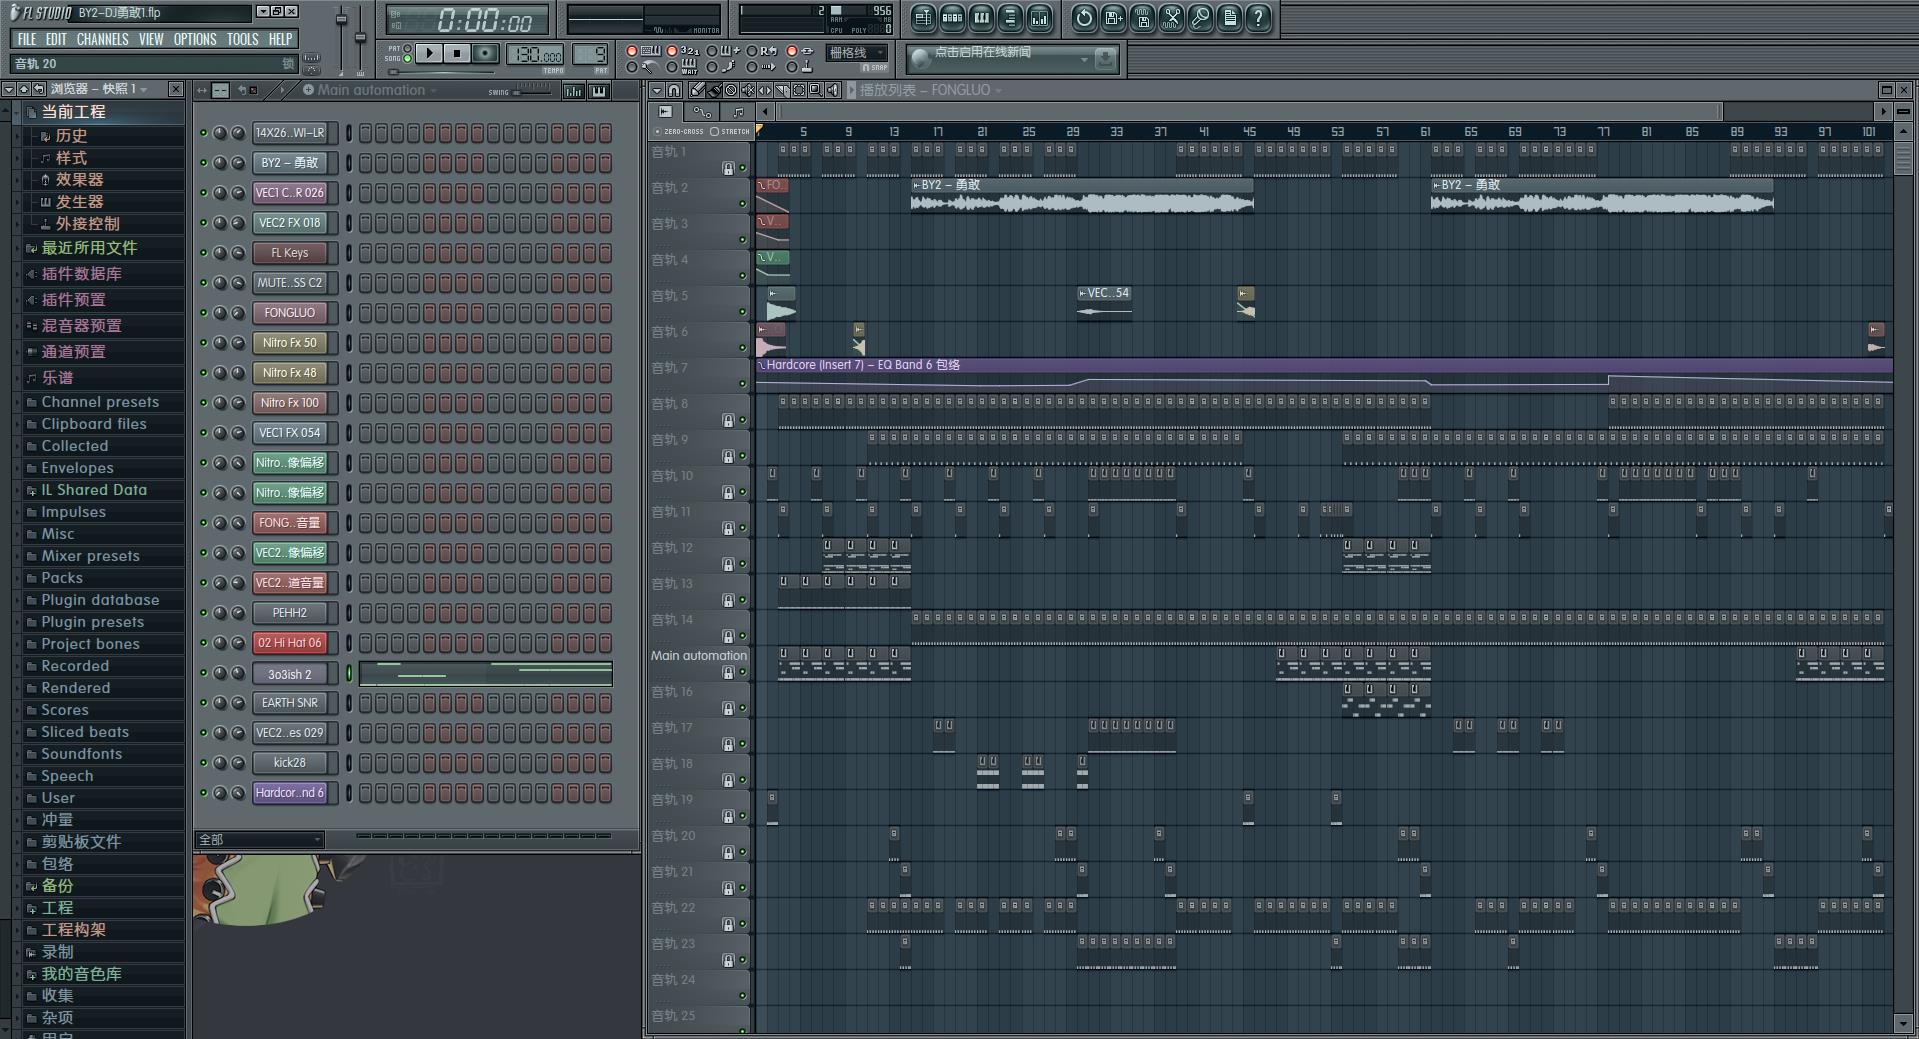1919x1039 pixels.
Task: Open the playlist window icon
Action: (x=923, y=18)
